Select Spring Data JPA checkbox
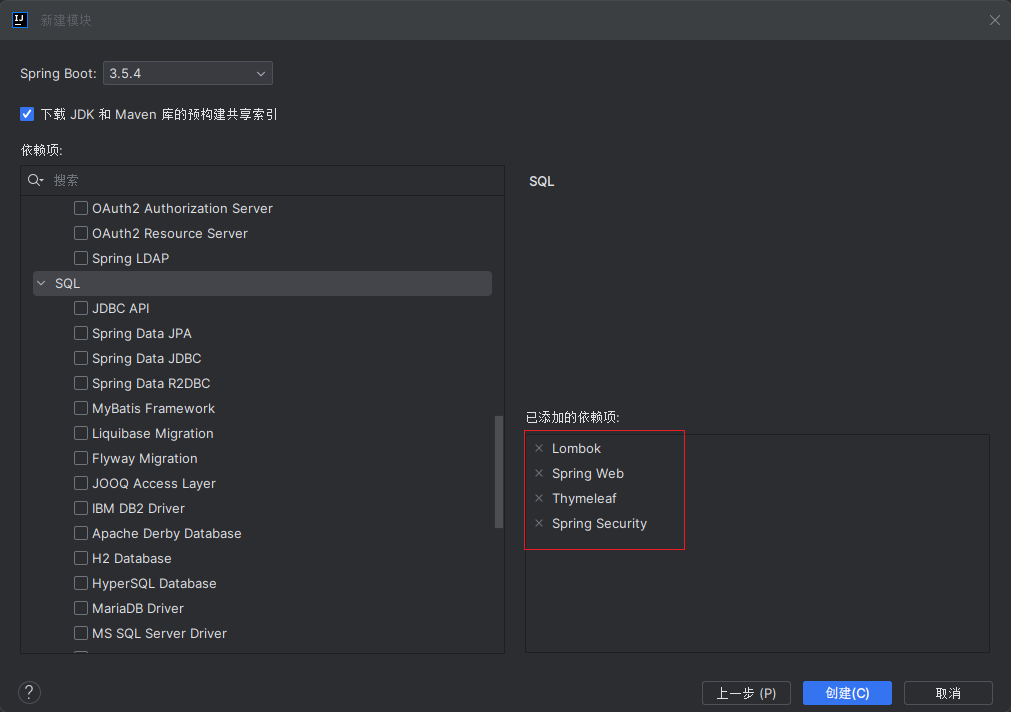This screenshot has width=1011, height=712. 81,333
